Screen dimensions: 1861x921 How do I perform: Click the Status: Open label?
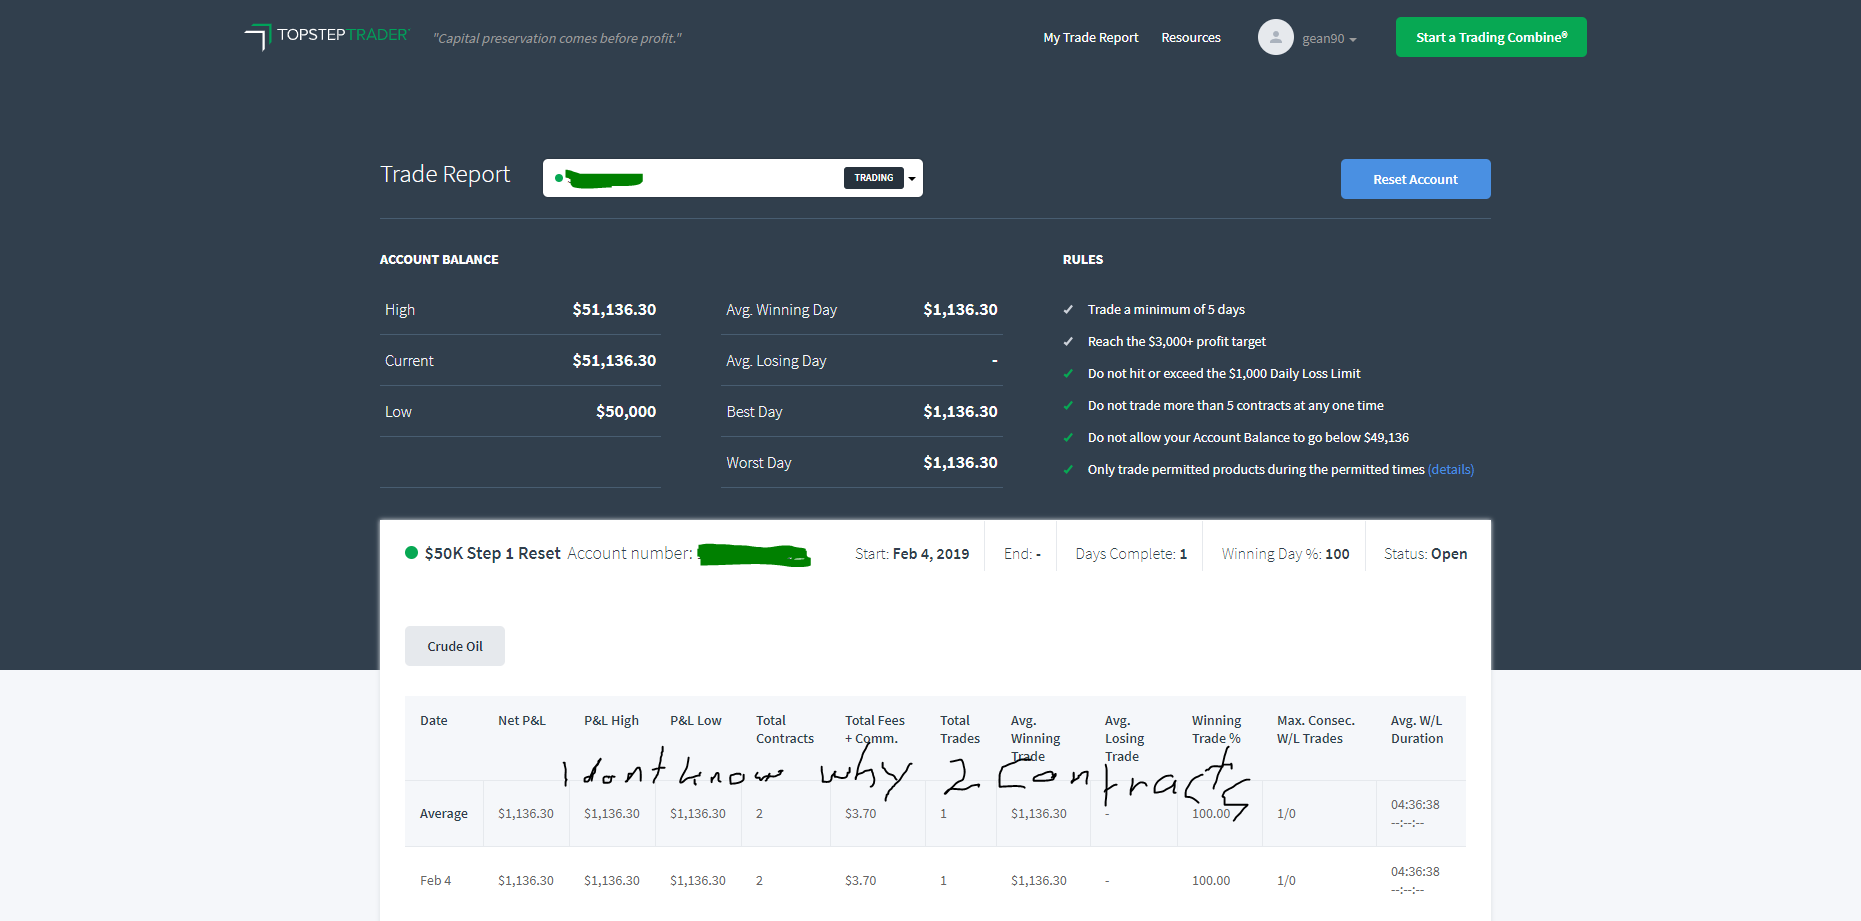coord(1426,554)
